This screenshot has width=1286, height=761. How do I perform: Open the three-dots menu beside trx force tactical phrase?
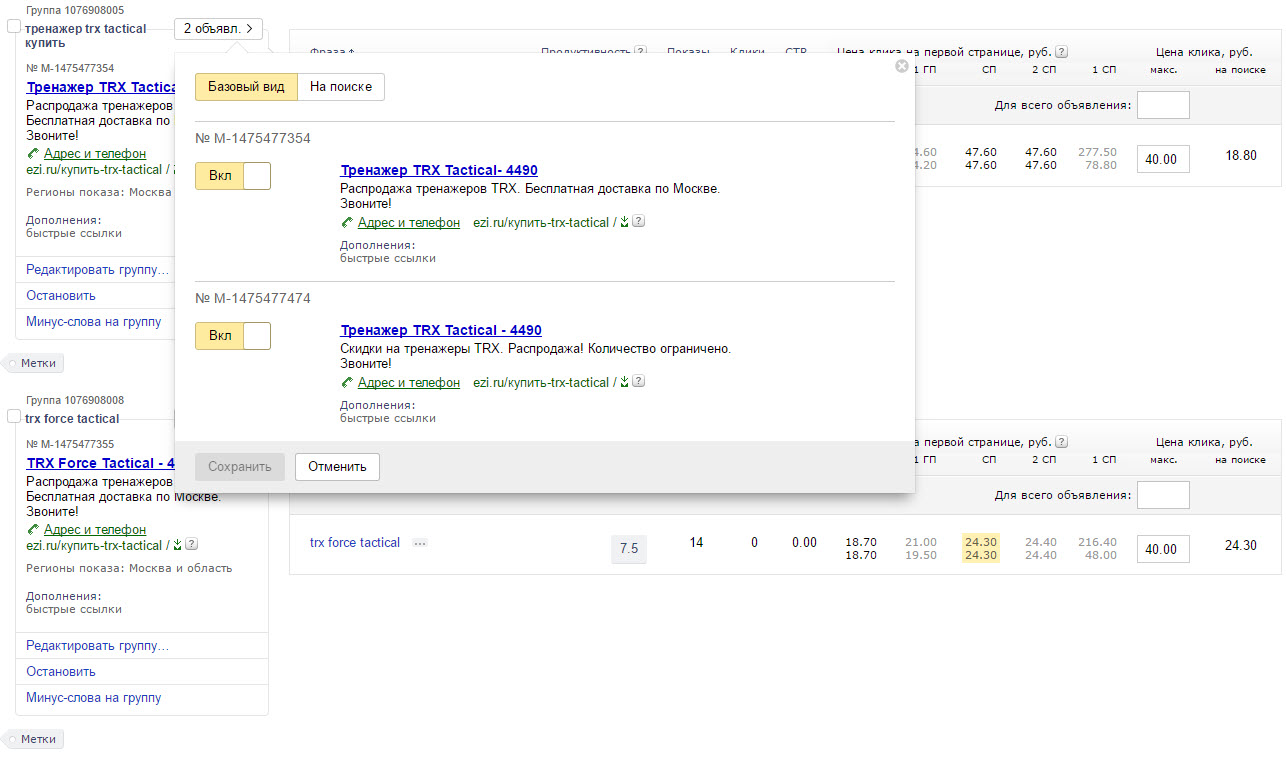(x=420, y=543)
